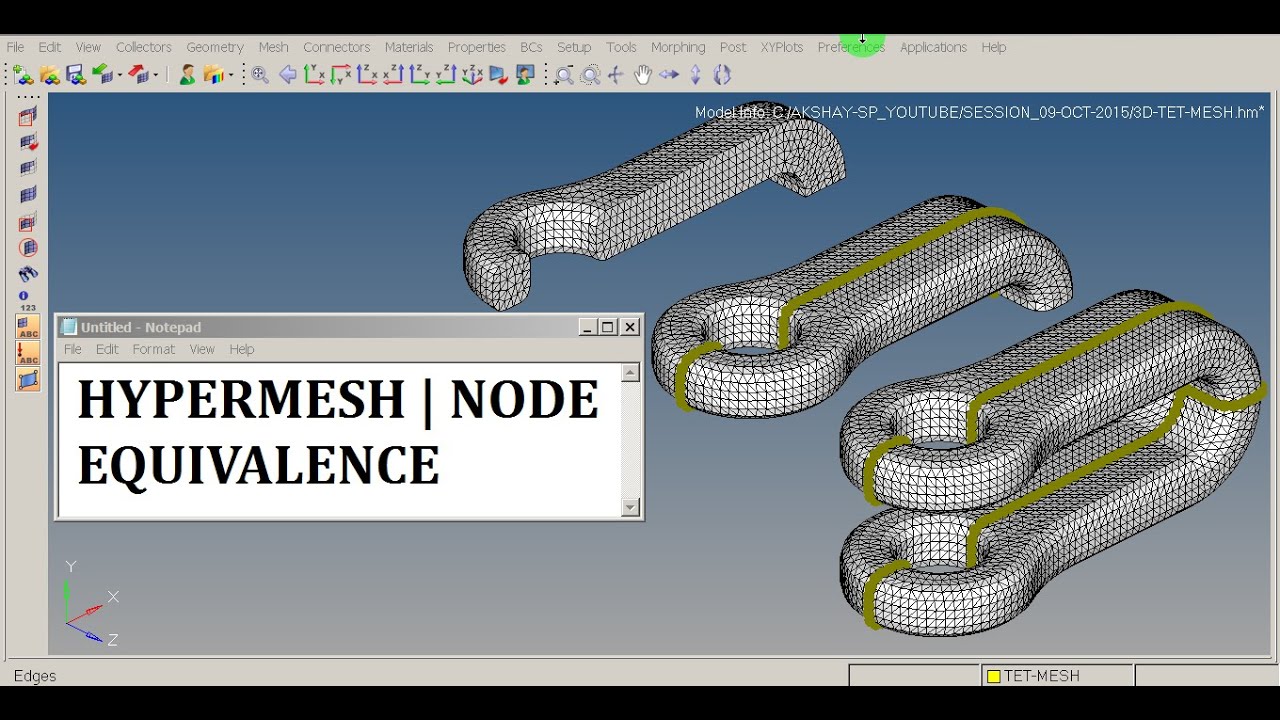The height and width of the screenshot is (720, 1280).
Task: Click the projection view icon with red arrow
Action: click(x=499, y=75)
